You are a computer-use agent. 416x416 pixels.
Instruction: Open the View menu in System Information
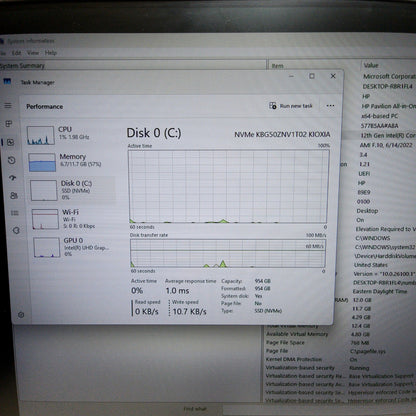pos(33,53)
